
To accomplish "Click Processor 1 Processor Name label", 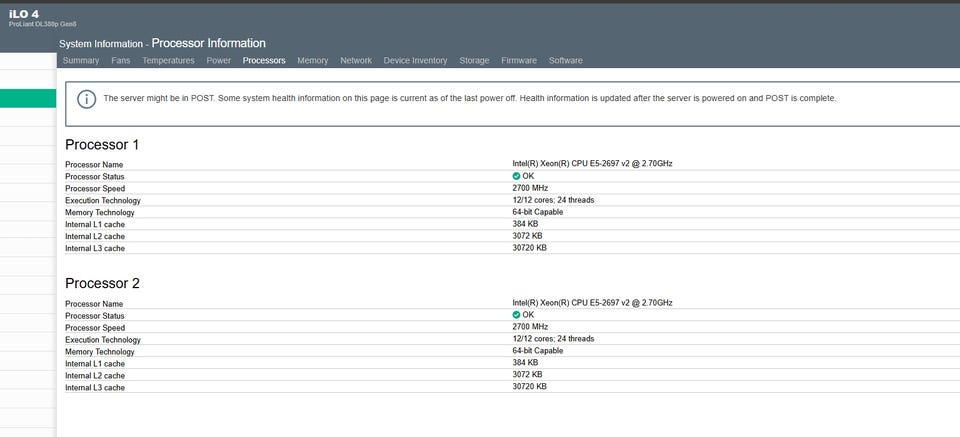I will tap(94, 165).
